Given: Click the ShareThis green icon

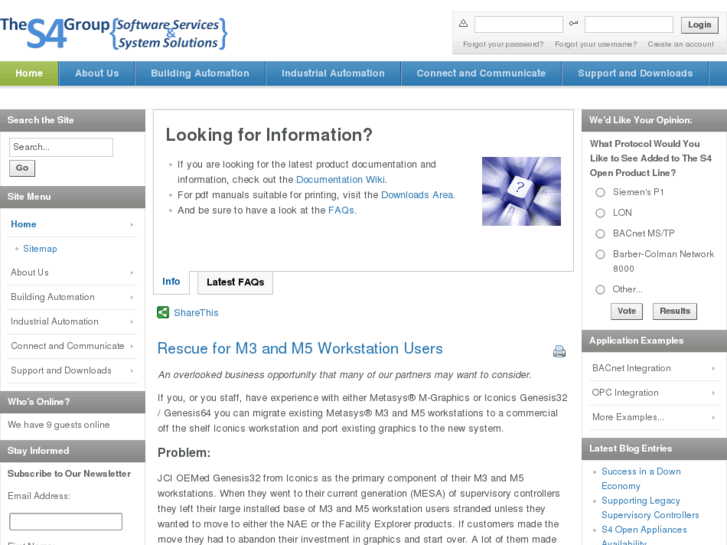Looking at the screenshot, I should point(163,312).
